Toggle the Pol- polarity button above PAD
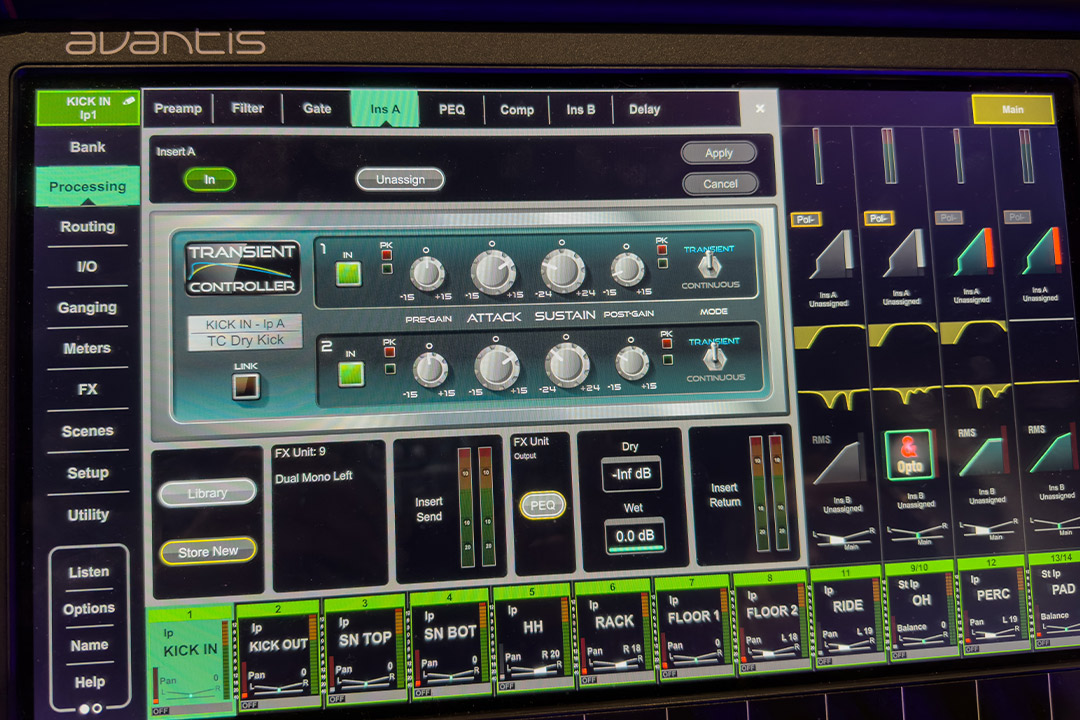The image size is (1080, 720). tap(1017, 217)
